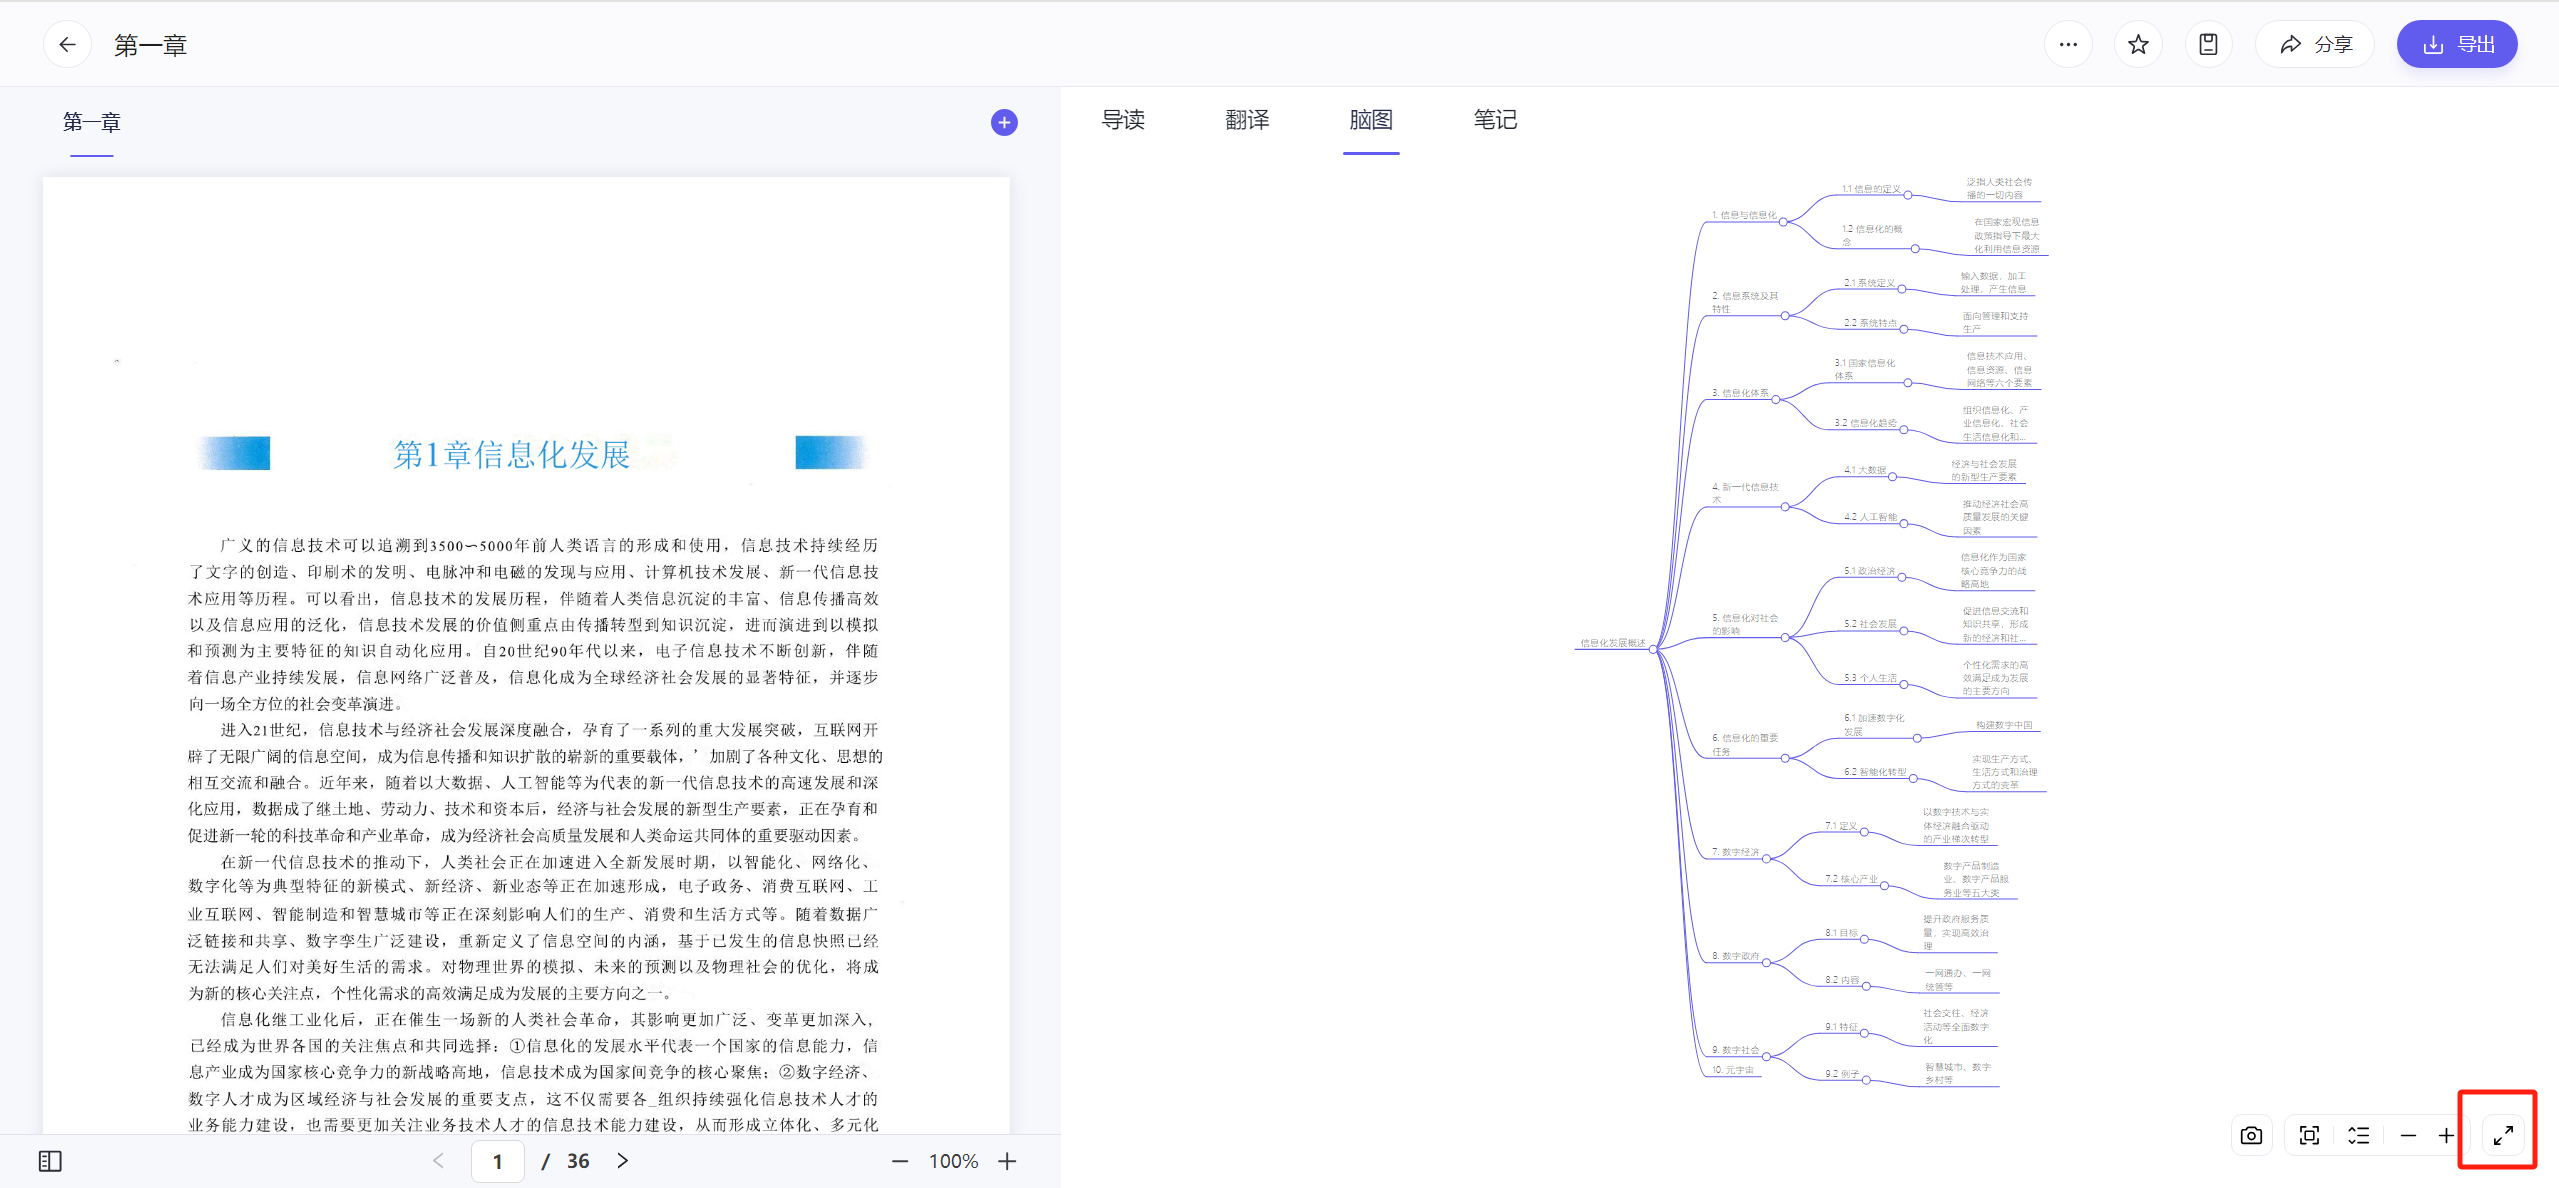
Task: Collapse the '7. 数字经济' branch node
Action: [1767, 858]
